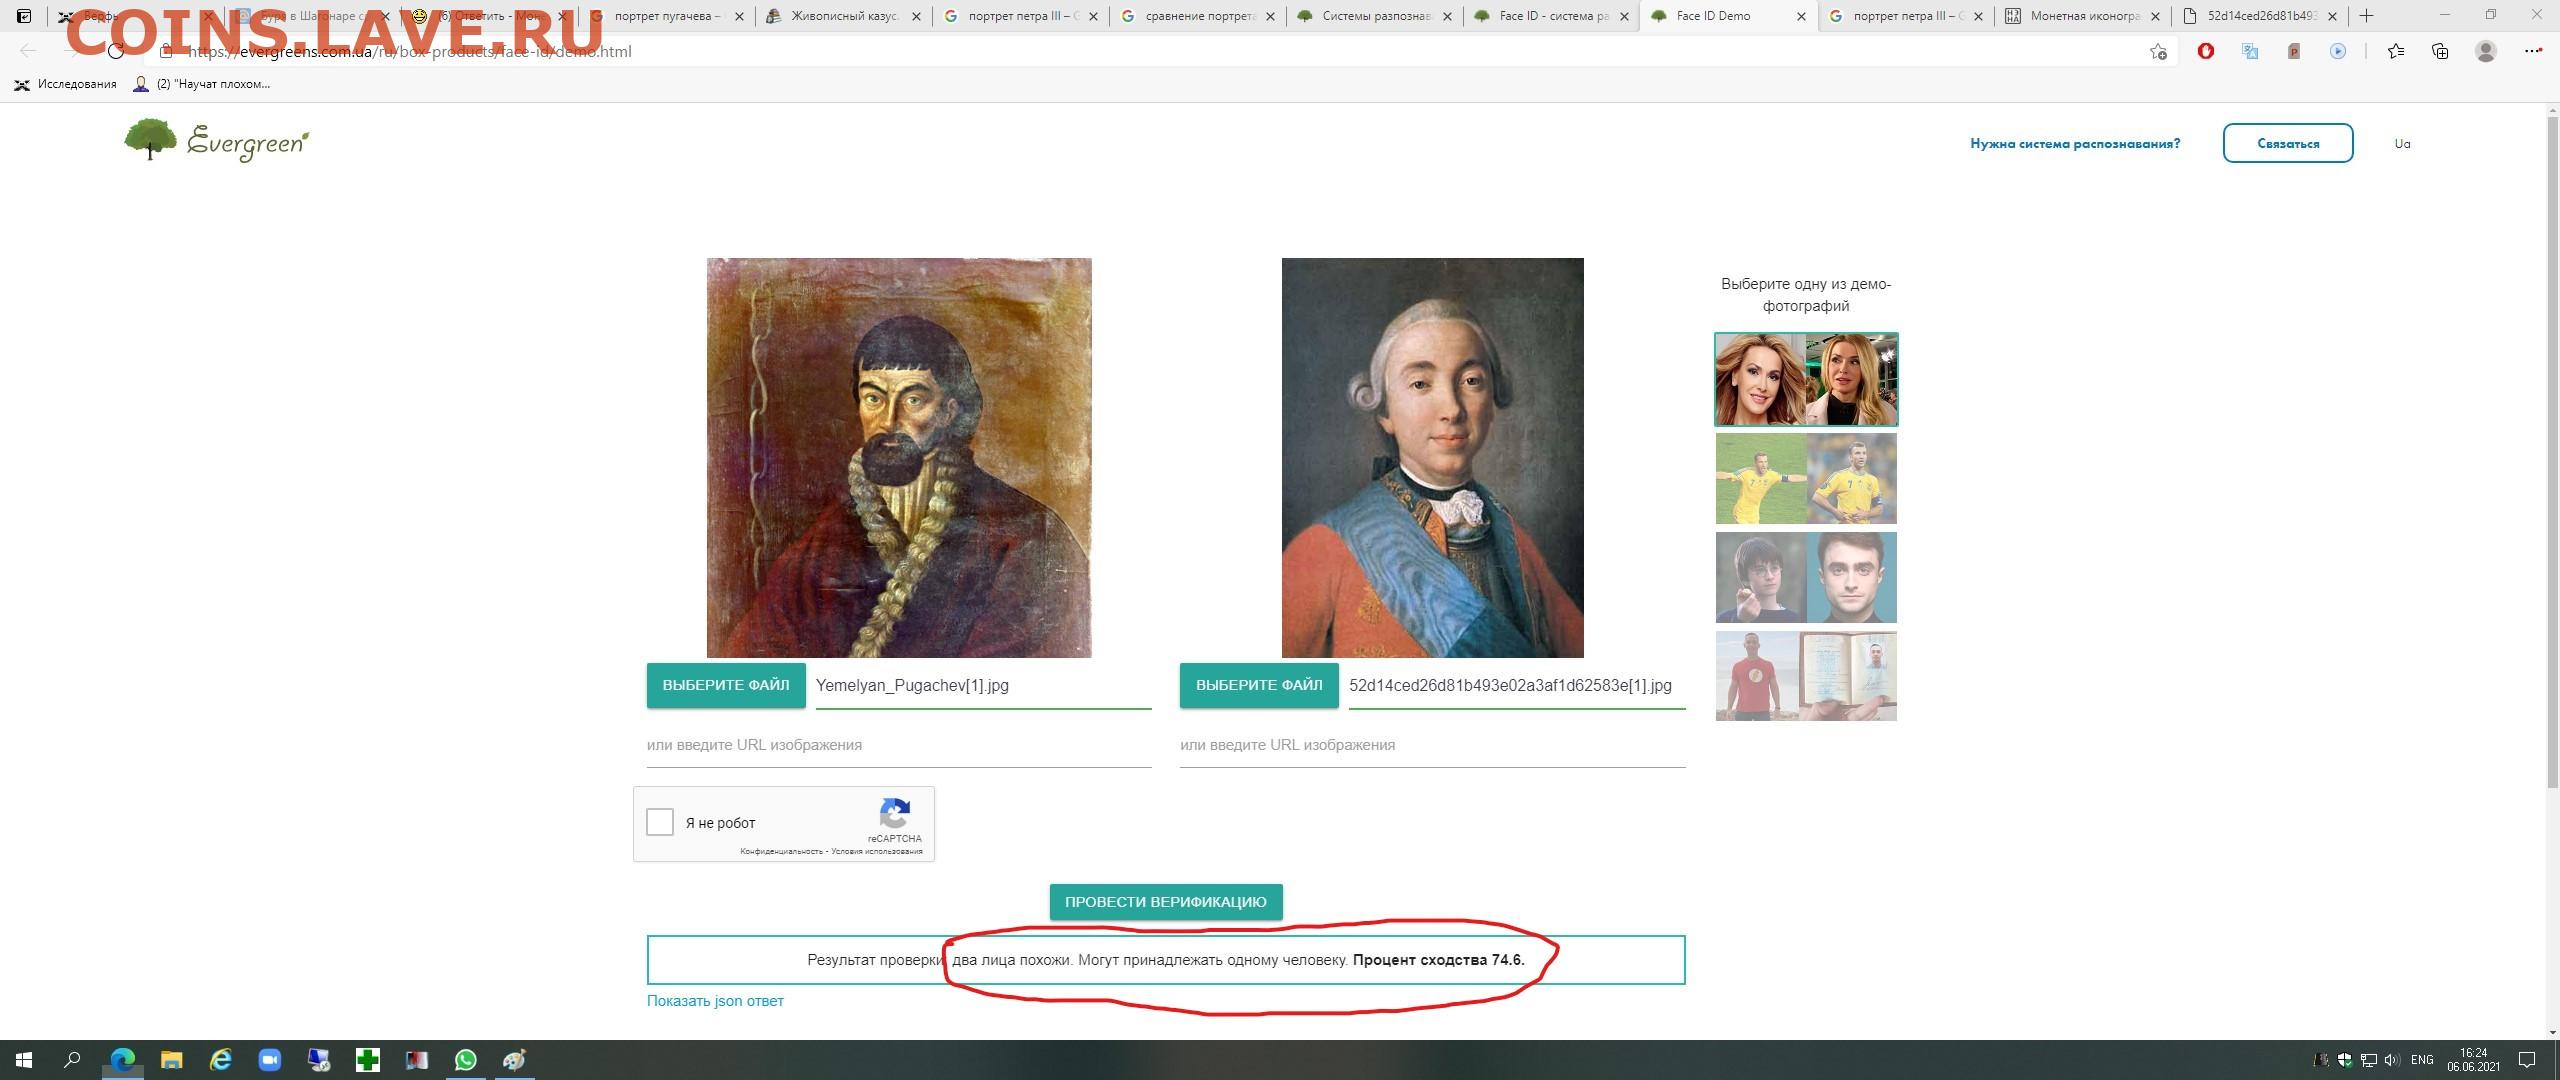
Task: Select the boy with glasses demo photo pair
Action: coord(1806,577)
